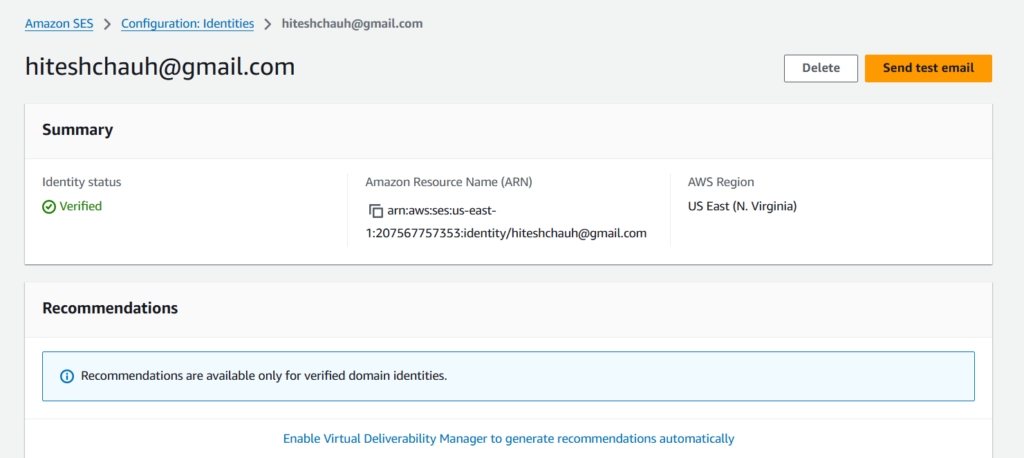The image size is (1024, 458).
Task: Click the US East (N. Virginia) region value
Action: 742,207
